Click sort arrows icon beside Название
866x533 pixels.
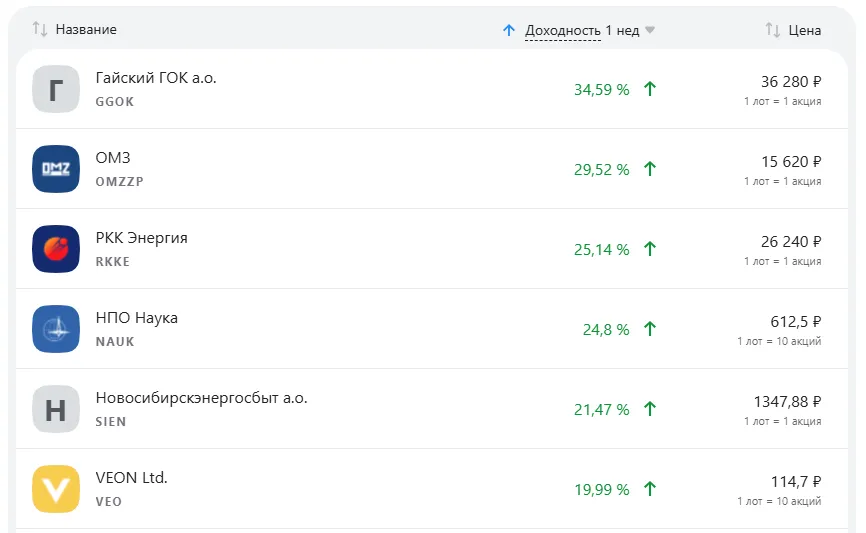pyautogui.click(x=40, y=30)
